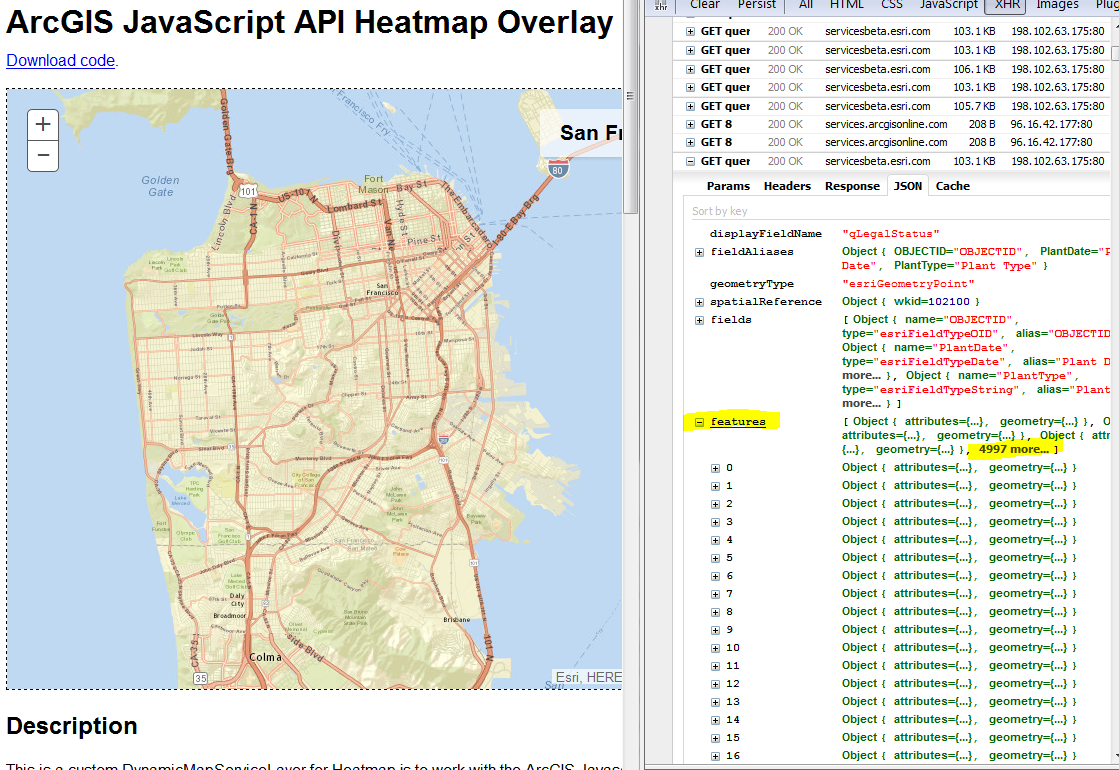
Task: Clear the Net panel request list
Action: pyautogui.click(x=704, y=5)
